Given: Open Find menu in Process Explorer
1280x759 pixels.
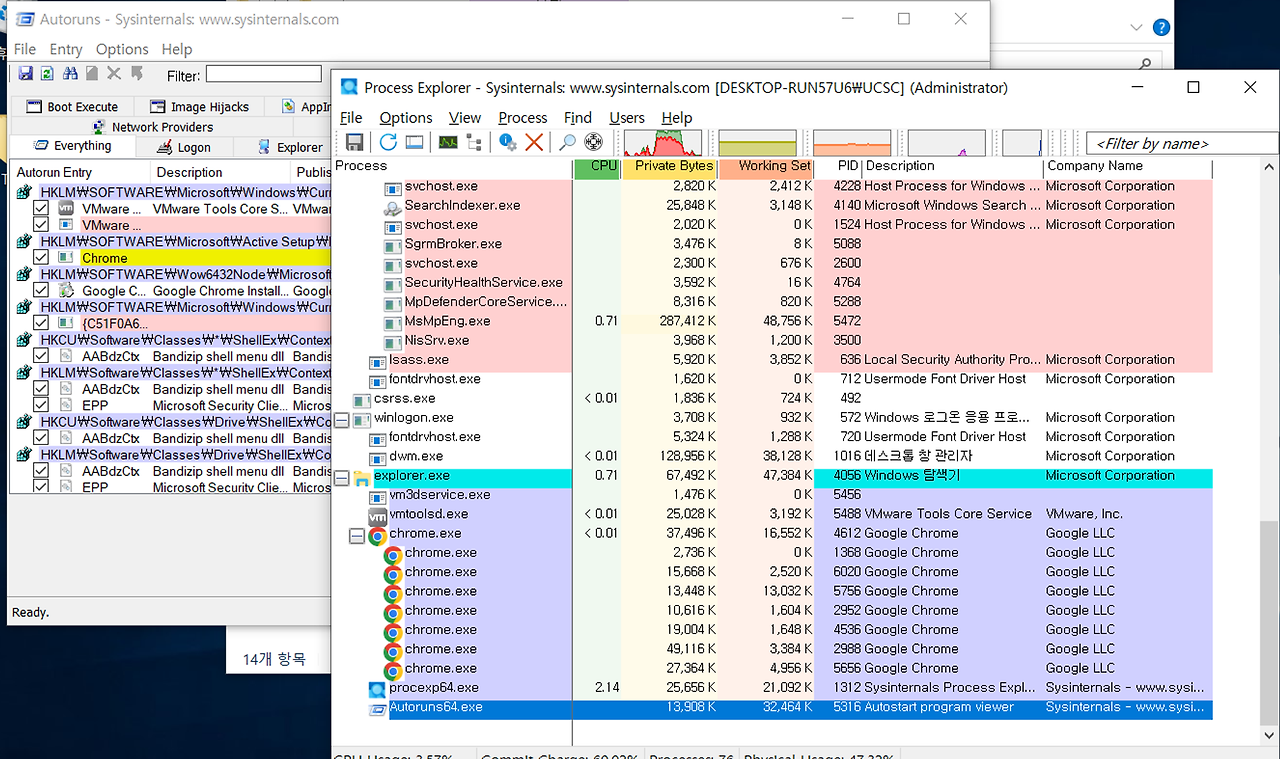Looking at the screenshot, I should [x=578, y=117].
